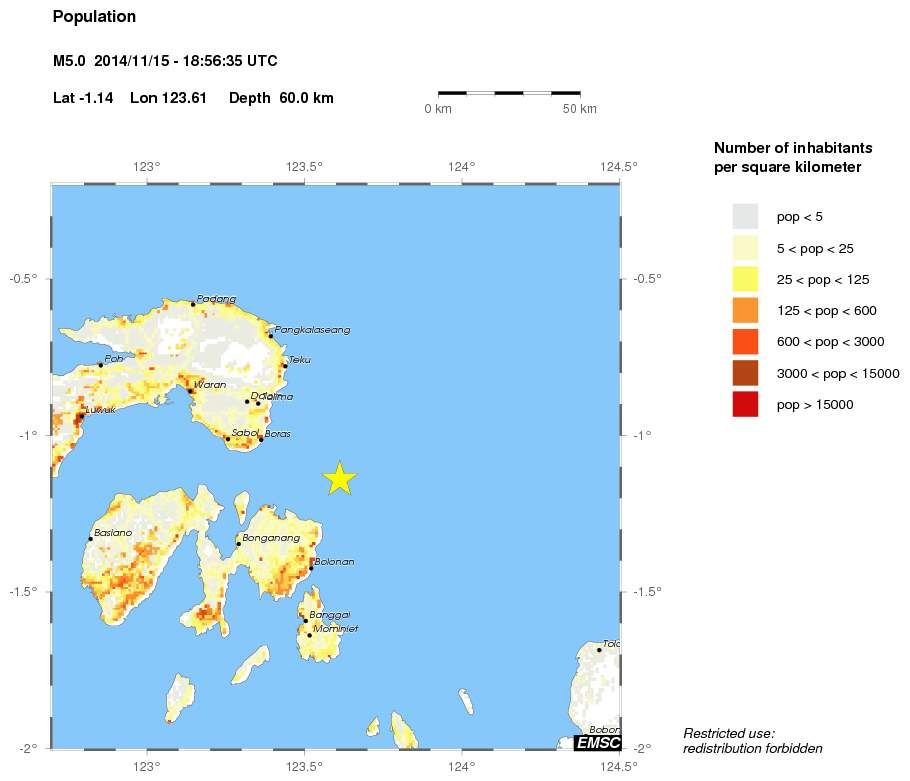Click the Banggai city marker
The image size is (910, 781).
tap(306, 621)
